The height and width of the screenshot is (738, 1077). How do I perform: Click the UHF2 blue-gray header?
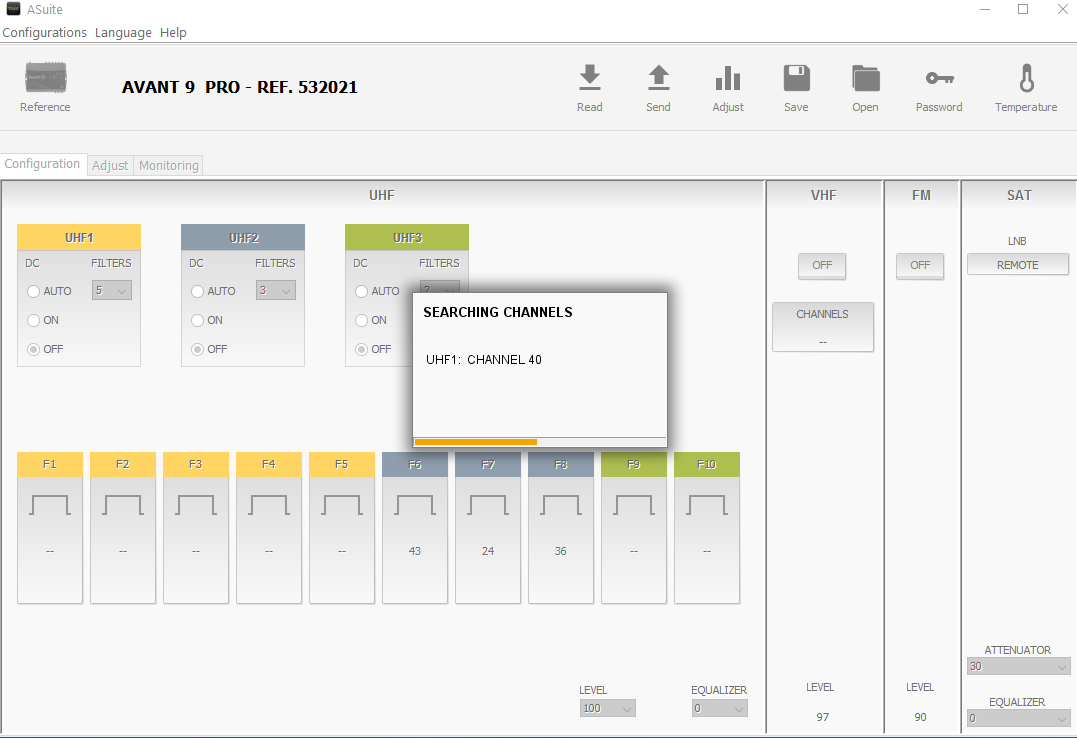[243, 237]
